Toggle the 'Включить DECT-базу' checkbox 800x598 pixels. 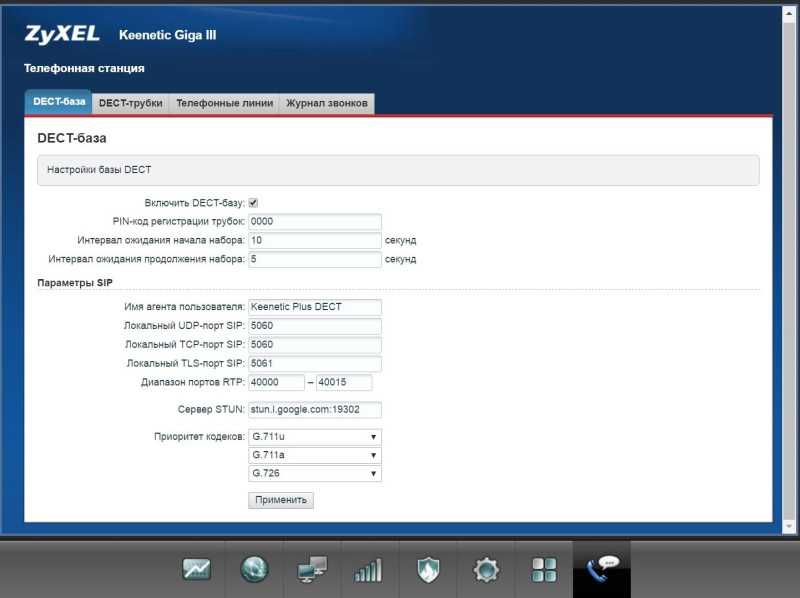[254, 203]
